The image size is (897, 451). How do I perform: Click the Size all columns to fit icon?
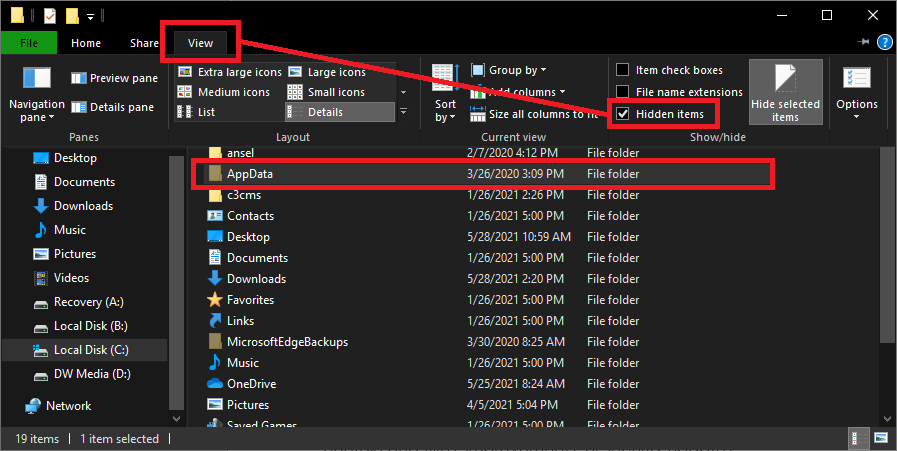click(x=476, y=114)
